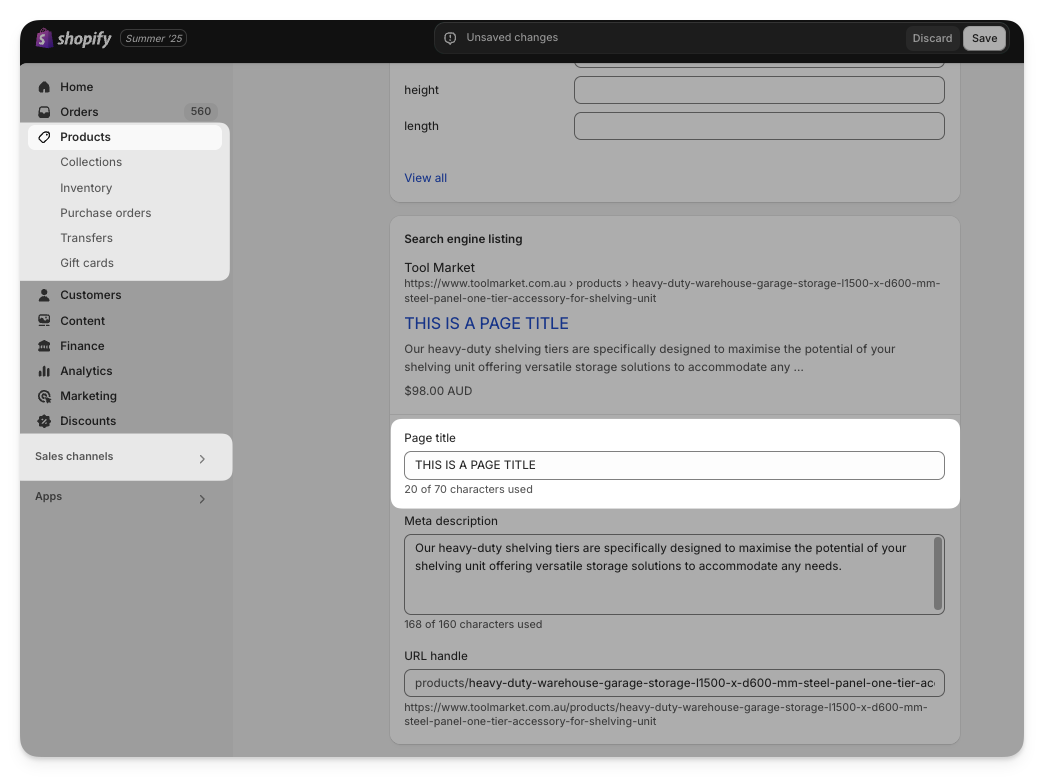This screenshot has width=1044, height=777.
Task: Click the Orders inbox icon
Action: (x=44, y=112)
